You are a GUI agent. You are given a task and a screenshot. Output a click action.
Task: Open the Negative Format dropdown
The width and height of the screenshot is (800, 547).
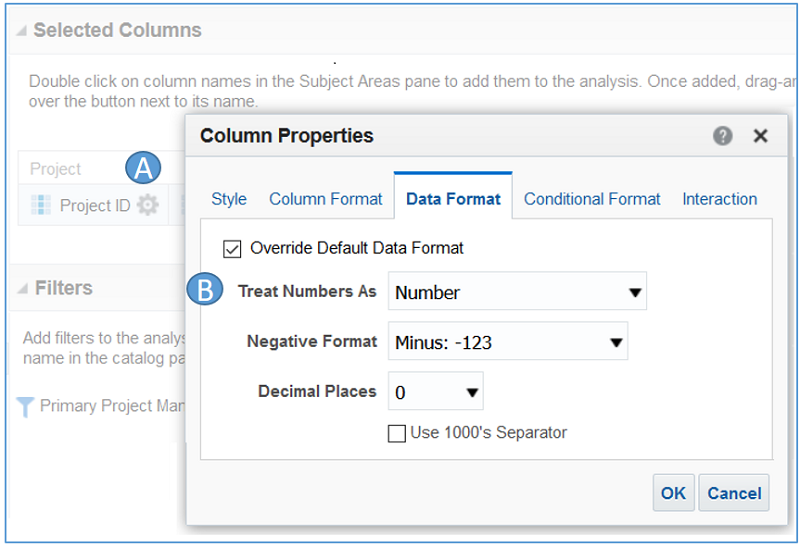[x=507, y=342]
